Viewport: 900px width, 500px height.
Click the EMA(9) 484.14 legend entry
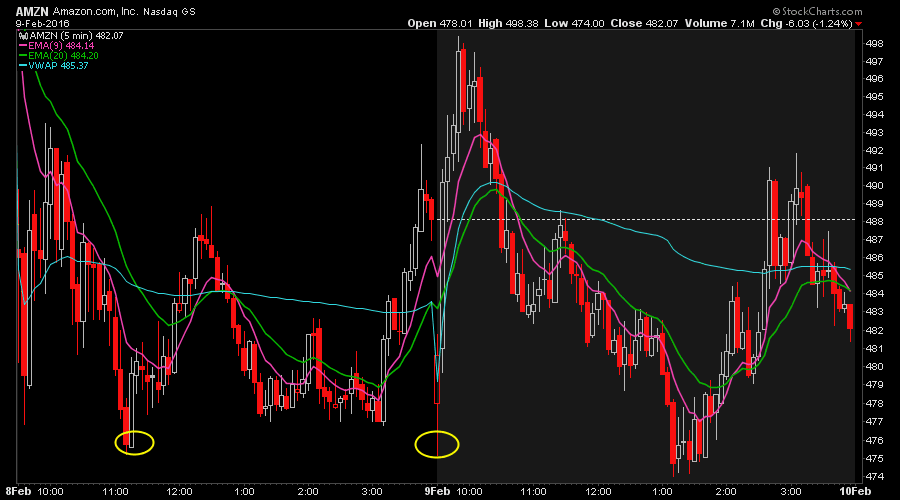point(61,45)
